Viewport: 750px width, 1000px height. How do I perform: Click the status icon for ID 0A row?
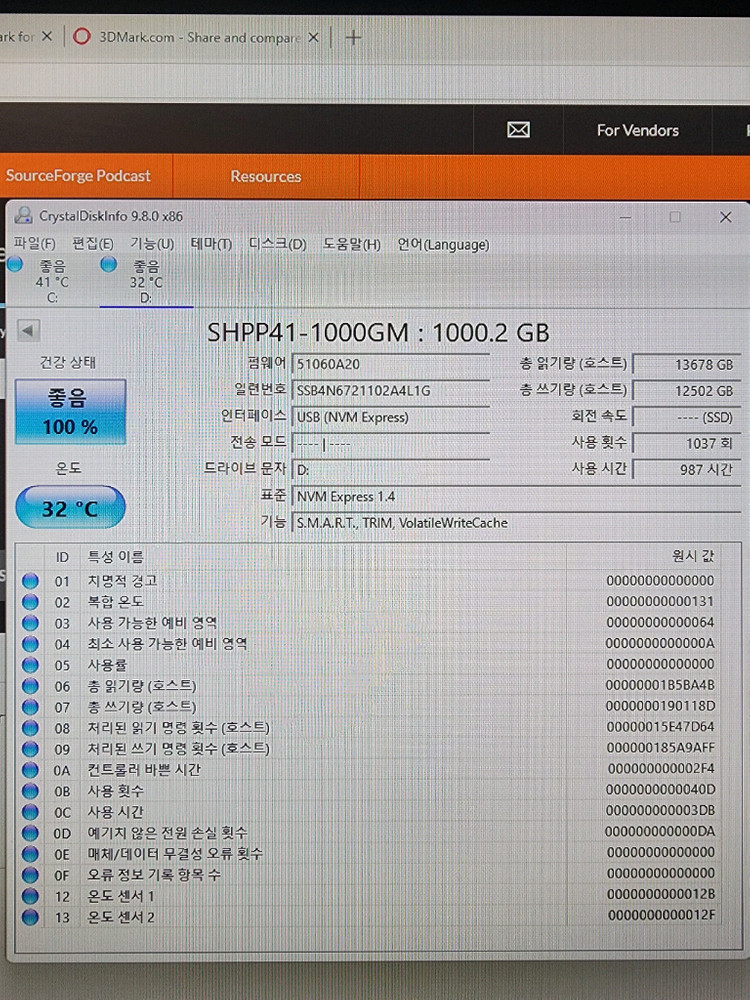[x=30, y=770]
